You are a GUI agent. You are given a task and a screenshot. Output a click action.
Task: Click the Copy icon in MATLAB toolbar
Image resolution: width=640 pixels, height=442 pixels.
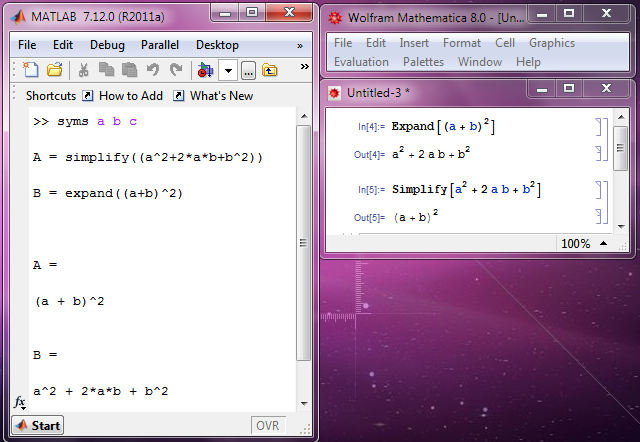coord(107,70)
